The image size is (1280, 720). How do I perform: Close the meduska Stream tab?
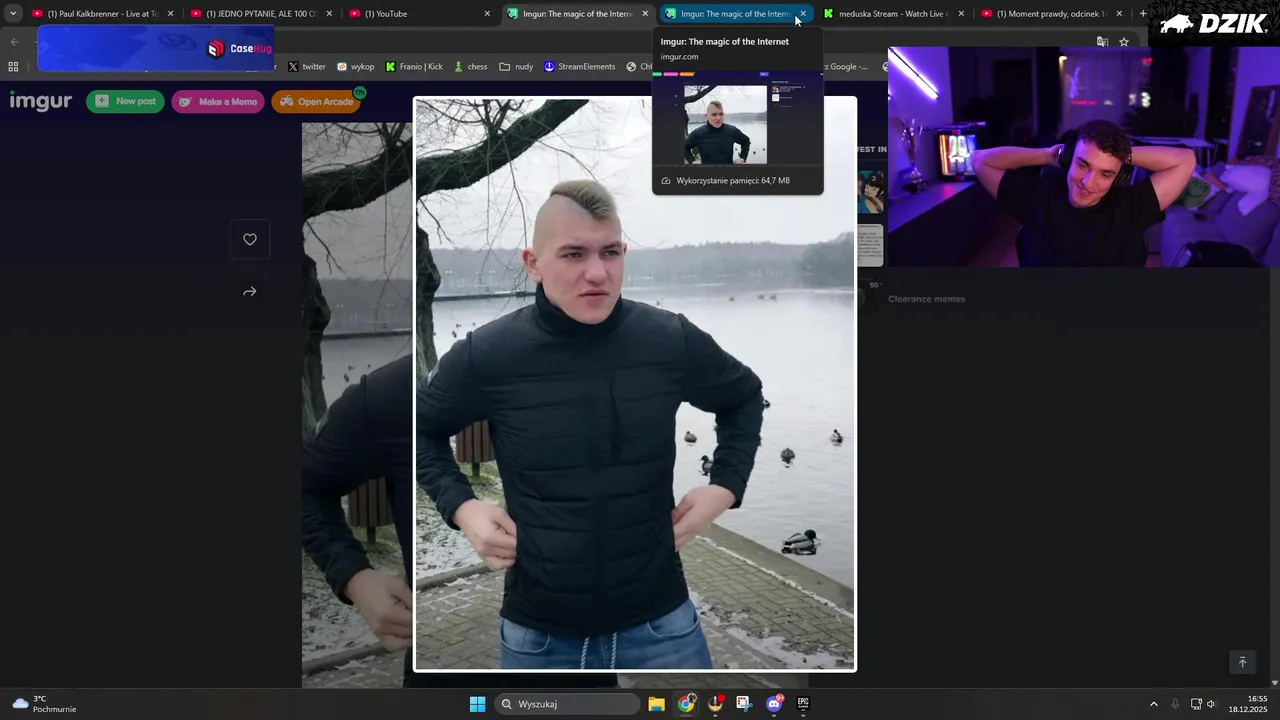(x=961, y=14)
